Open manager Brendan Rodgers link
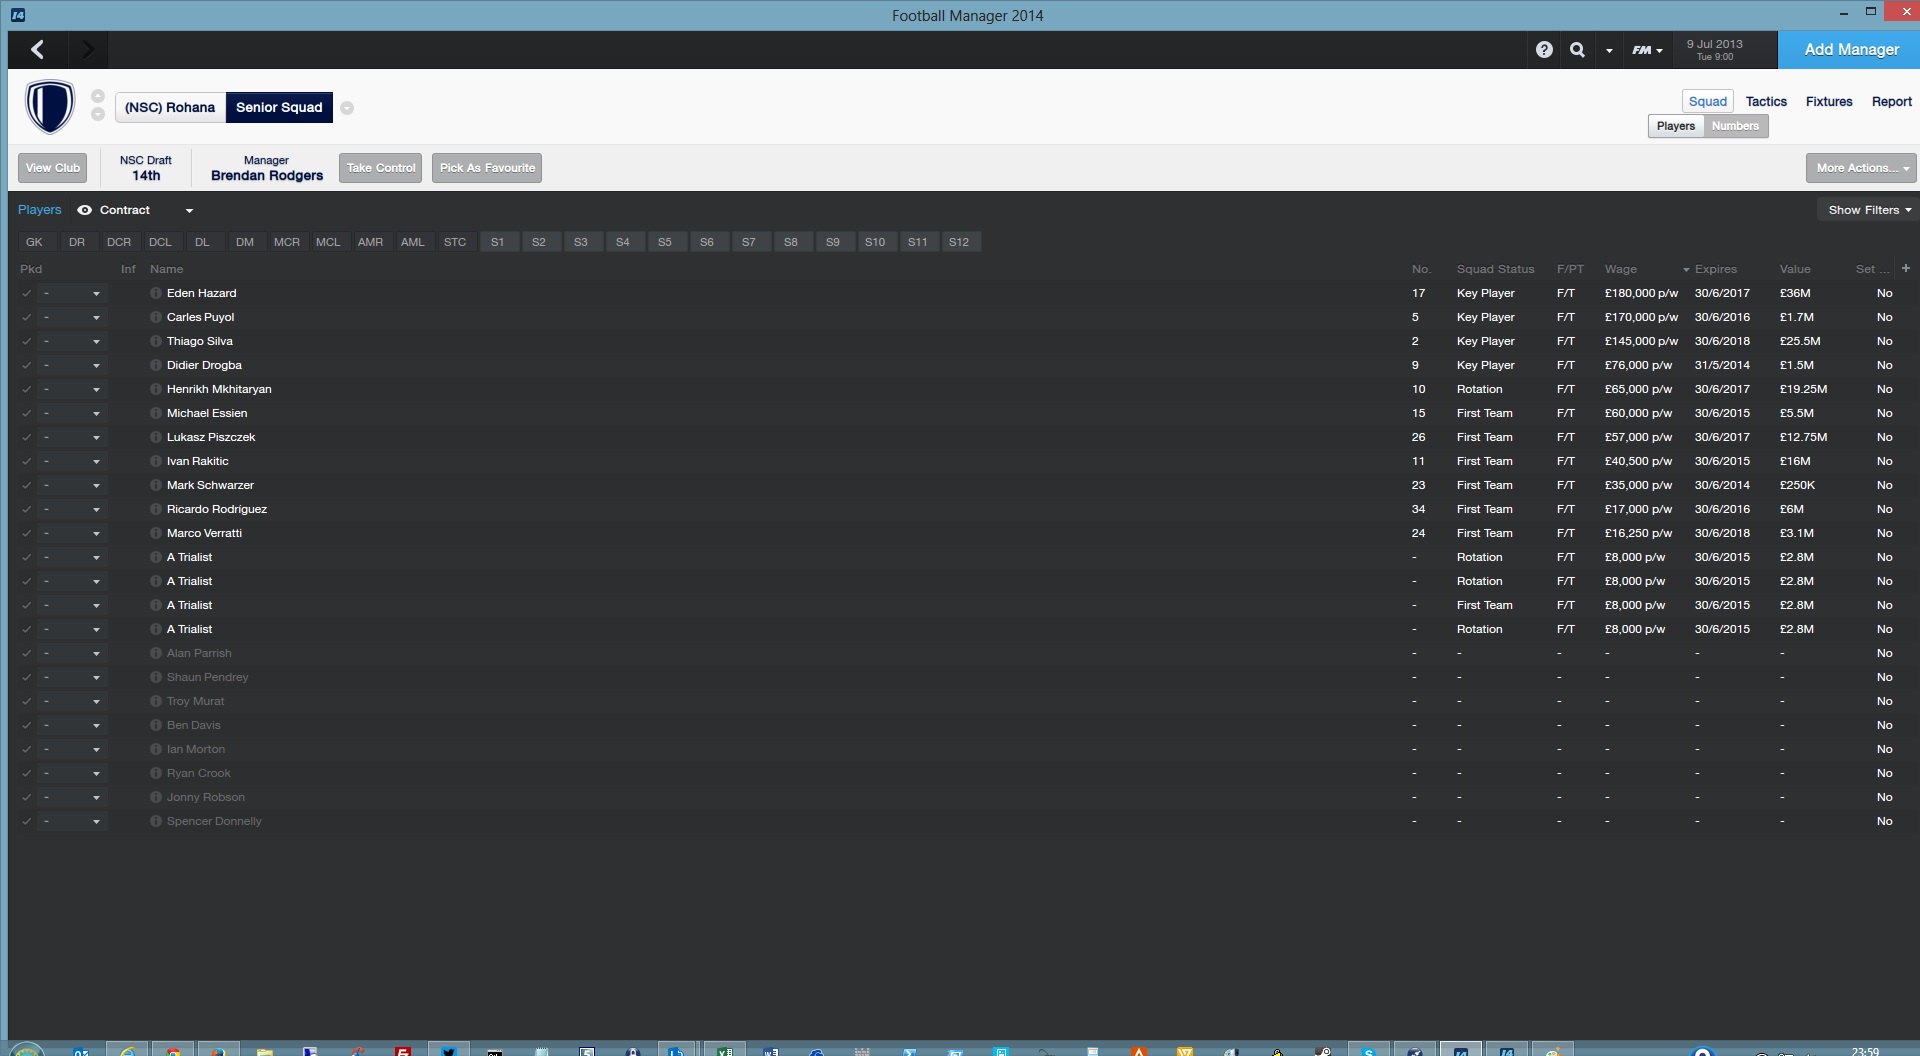 [x=267, y=175]
